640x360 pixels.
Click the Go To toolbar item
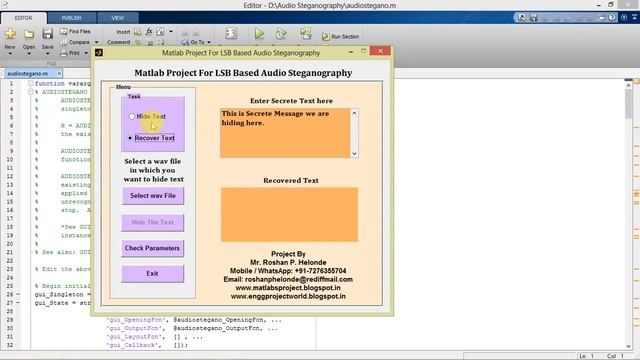(193, 42)
